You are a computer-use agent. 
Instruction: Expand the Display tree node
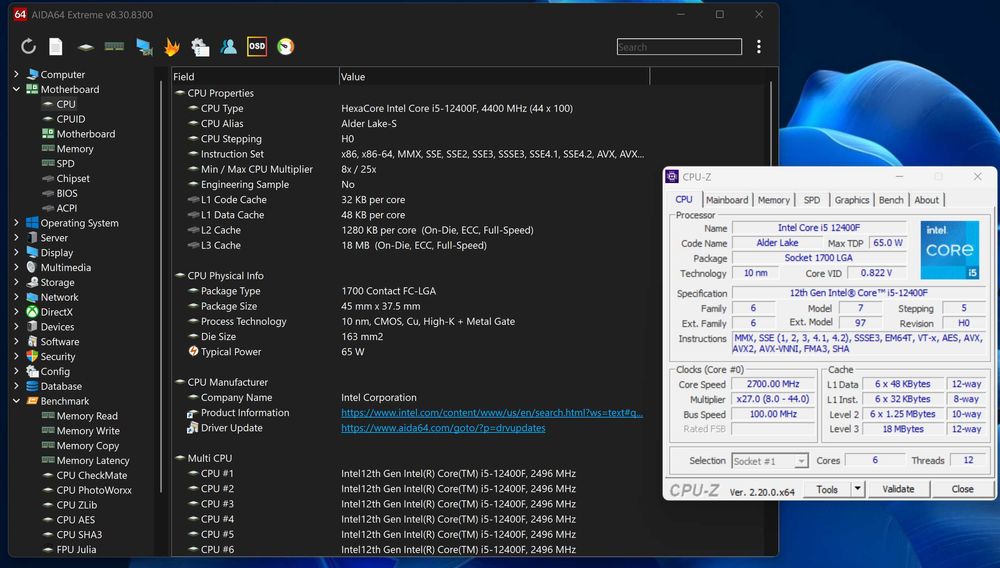17,252
